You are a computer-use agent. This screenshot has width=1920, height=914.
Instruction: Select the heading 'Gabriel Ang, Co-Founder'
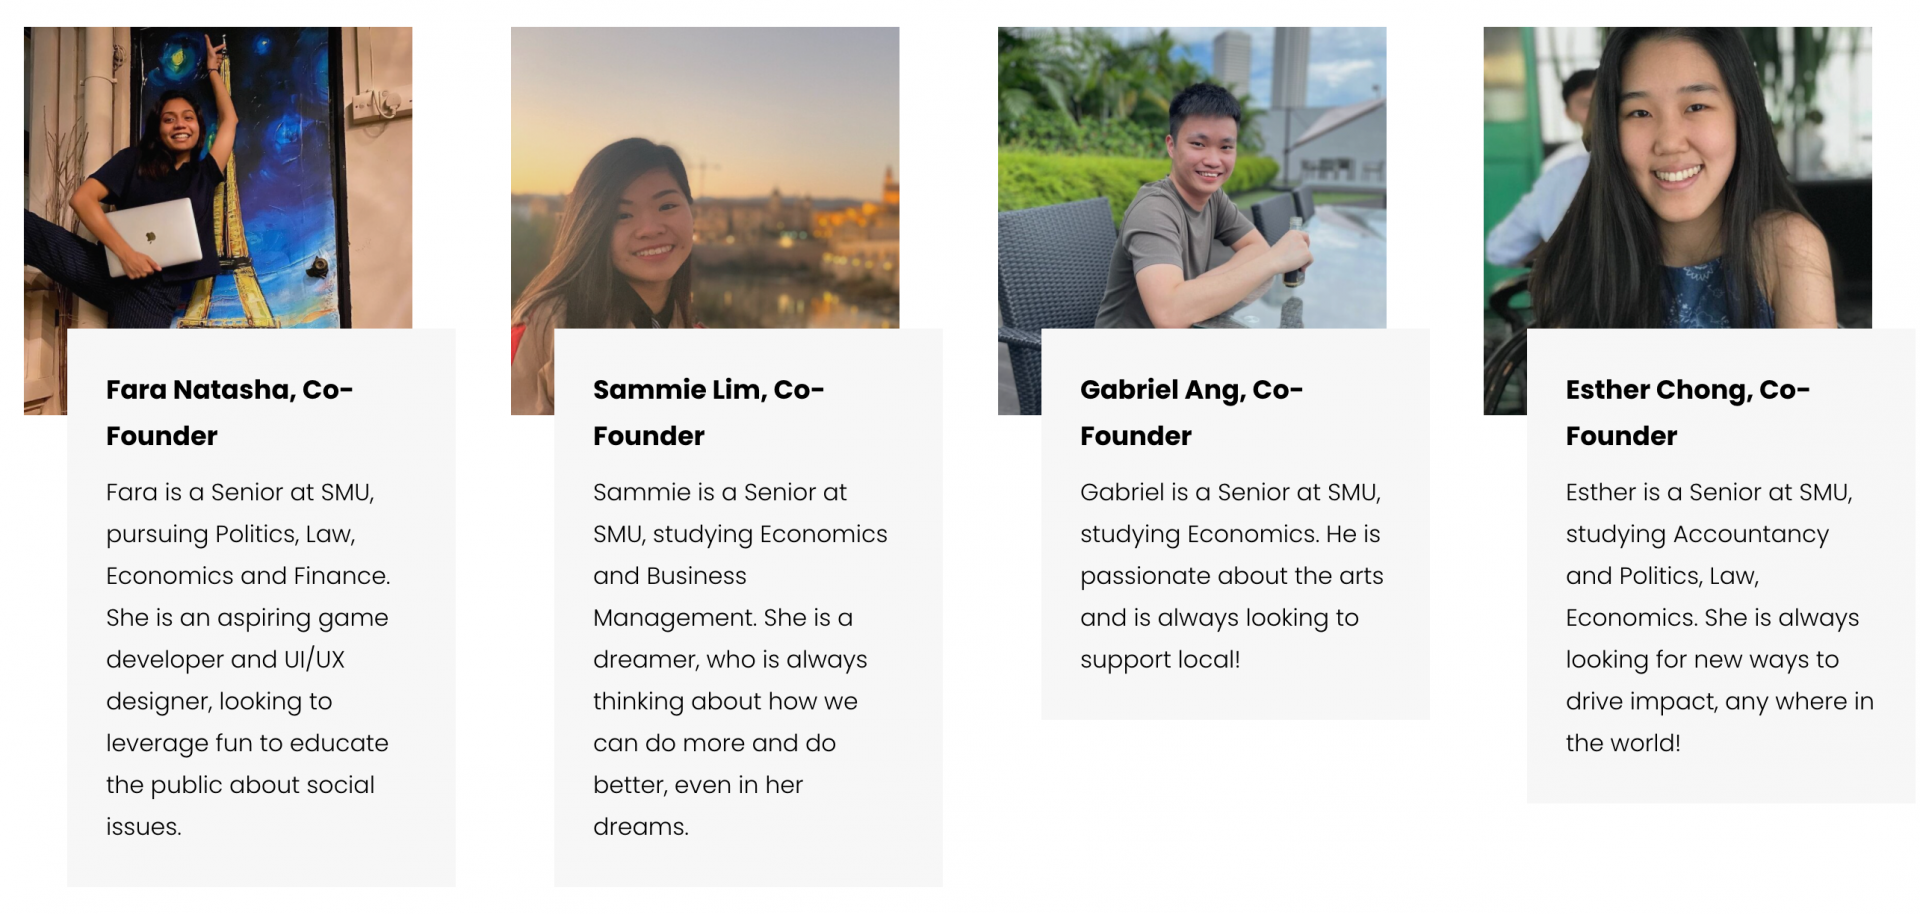[1191, 412]
